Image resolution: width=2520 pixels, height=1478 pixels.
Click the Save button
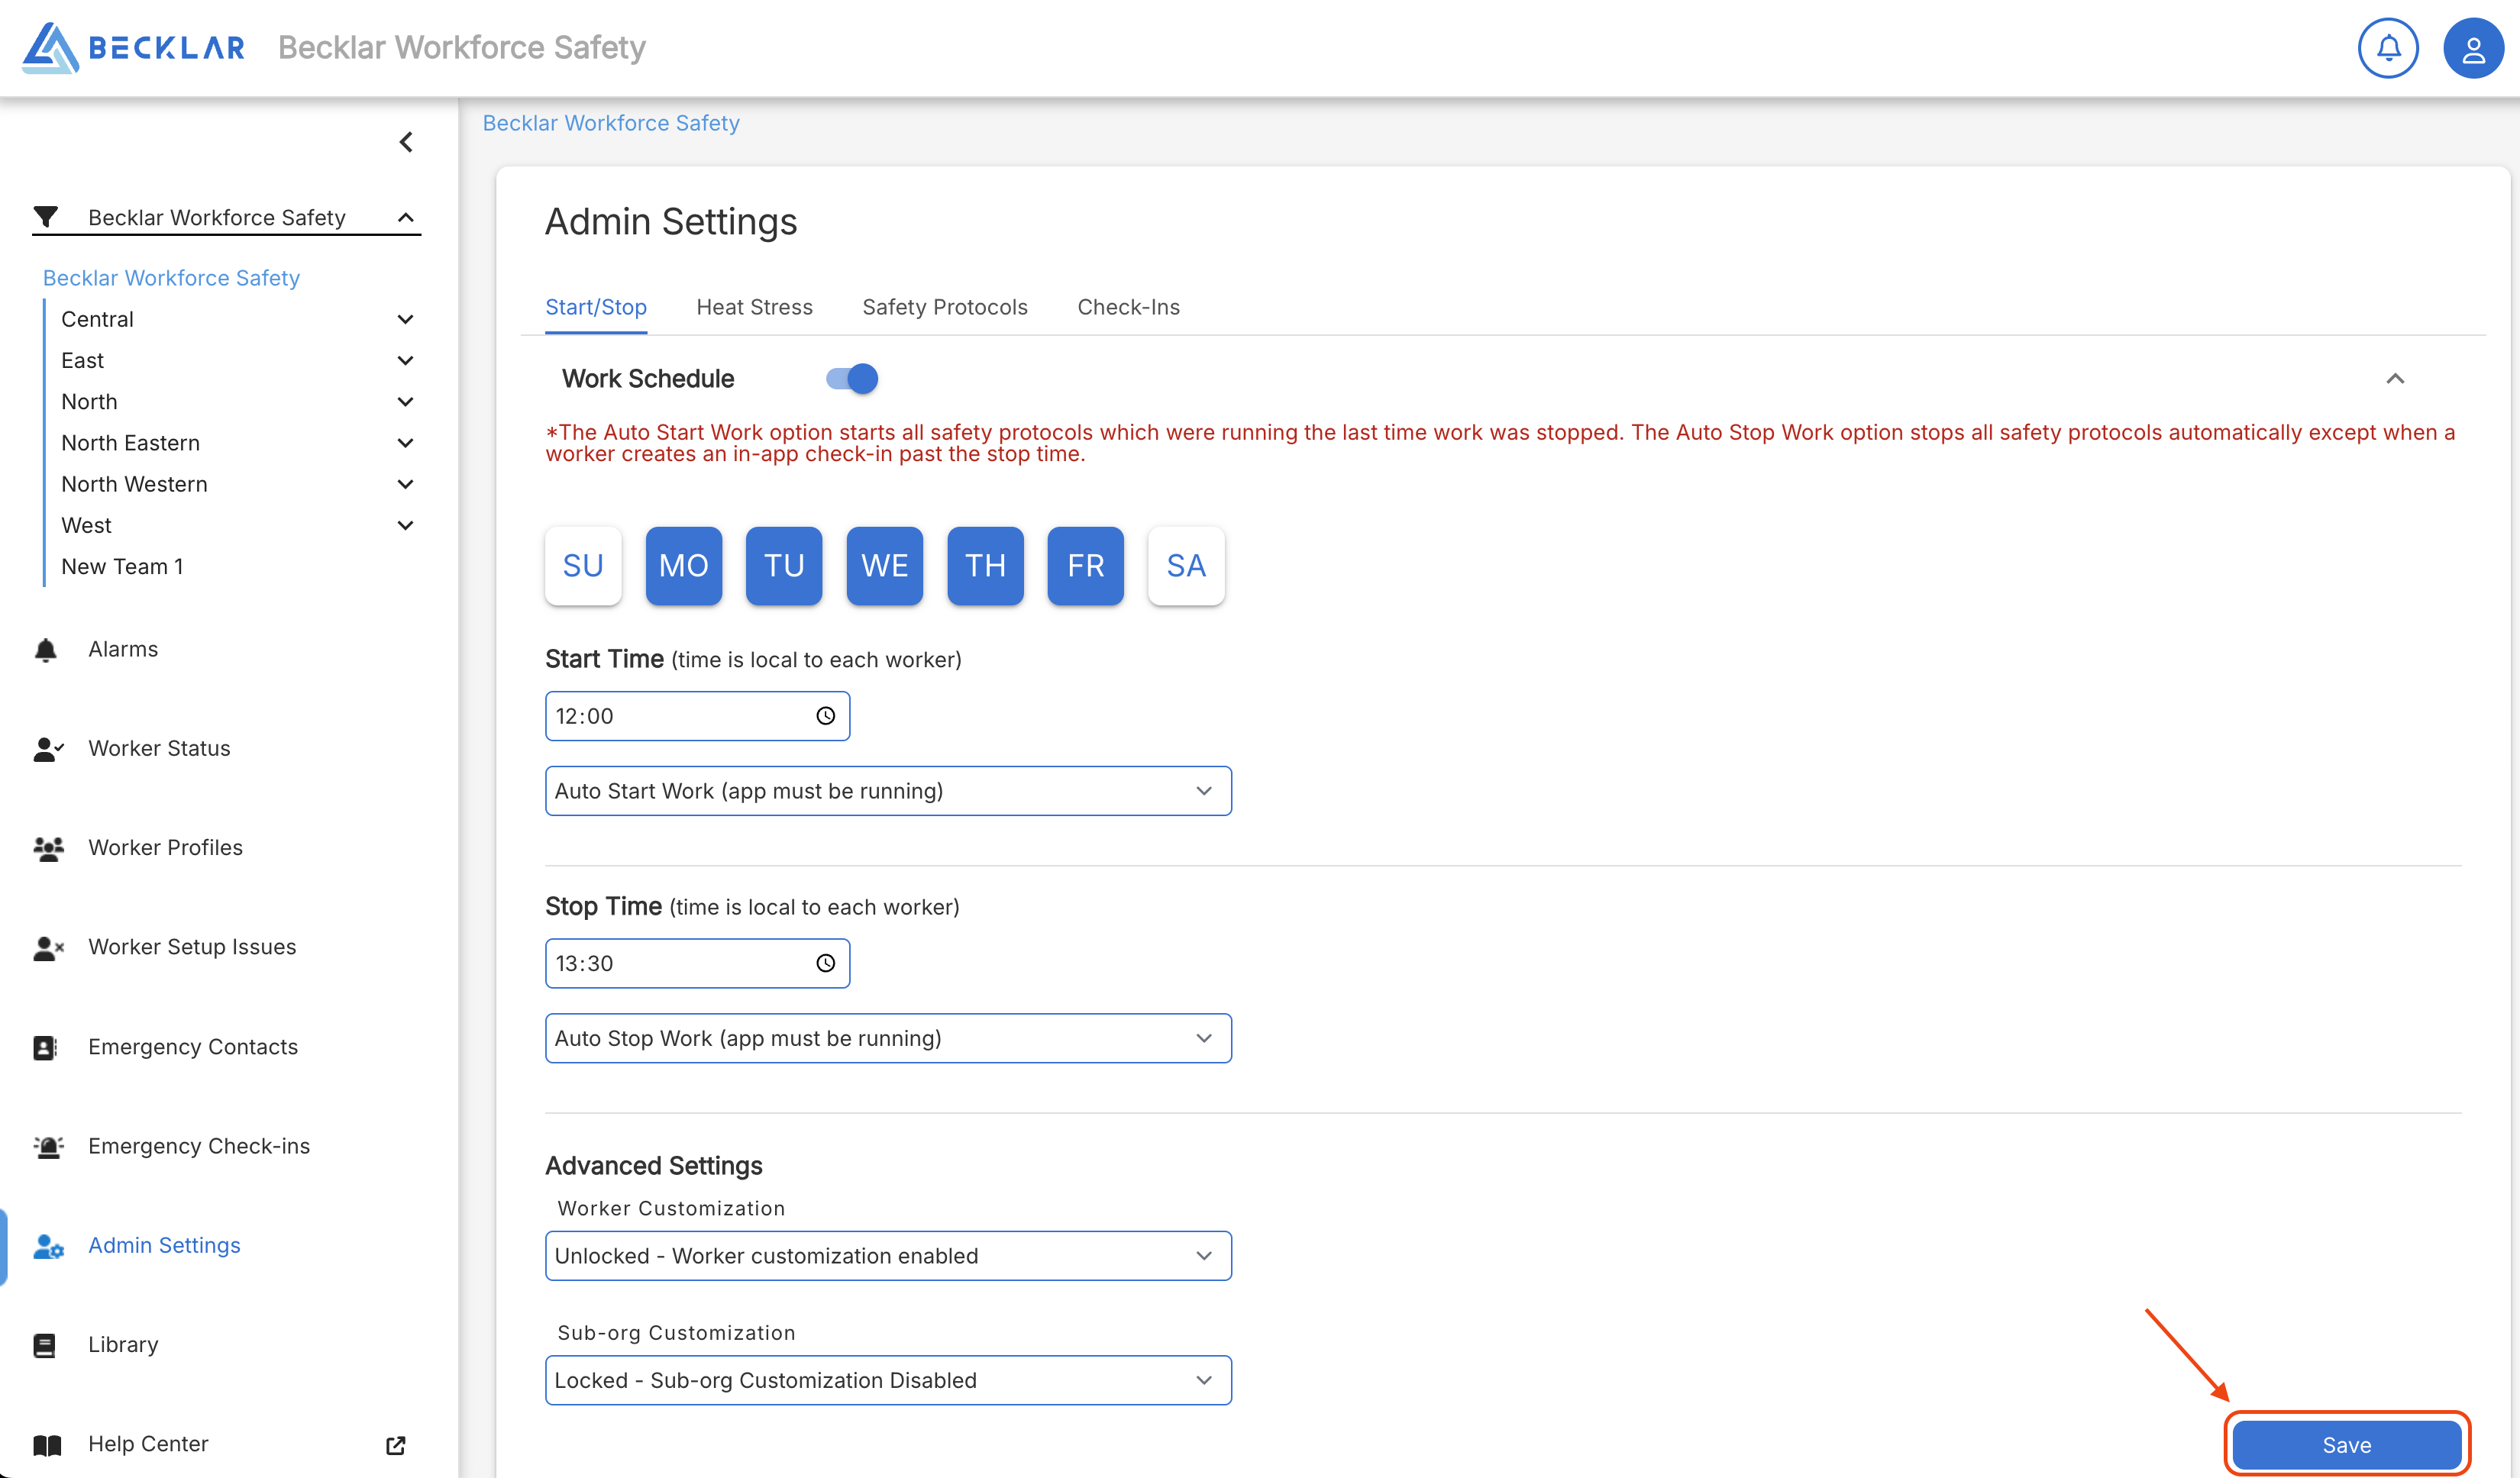pyautogui.click(x=2347, y=1445)
